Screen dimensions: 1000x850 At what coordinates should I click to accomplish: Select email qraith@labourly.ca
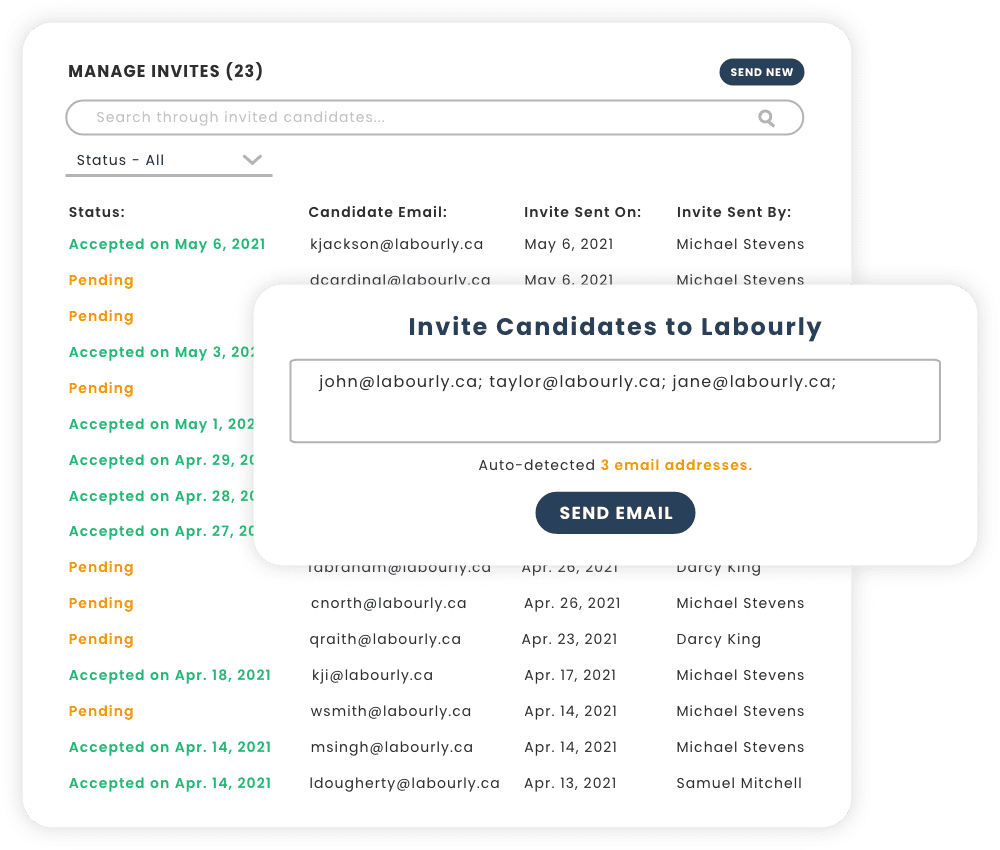(385, 640)
